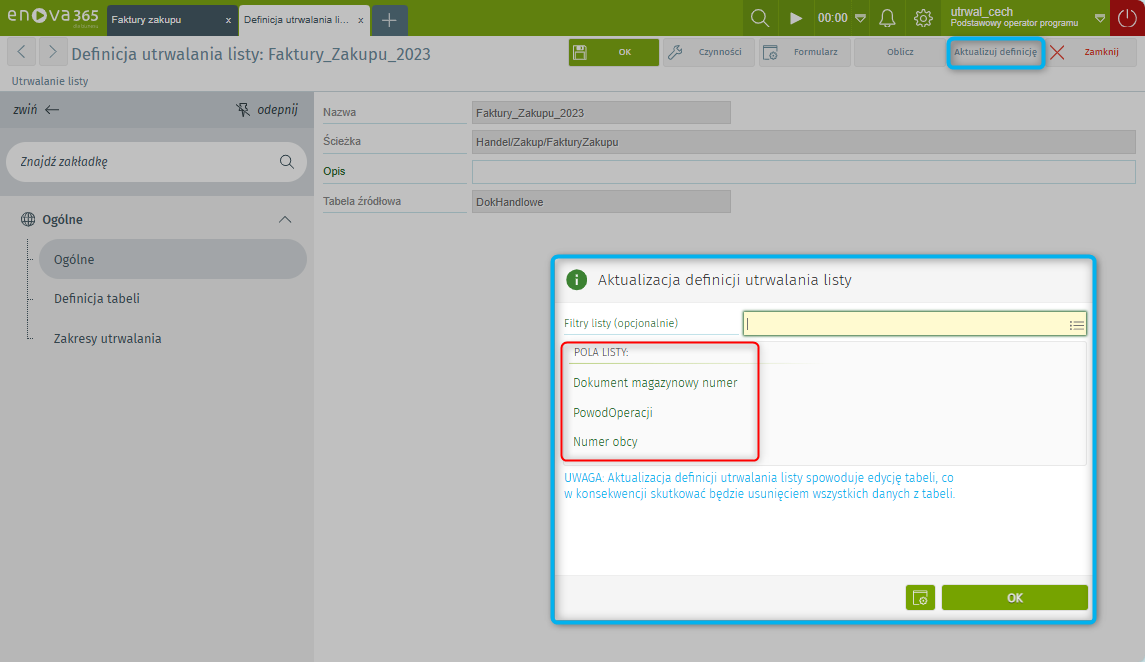Open the notifications bell

[887, 18]
